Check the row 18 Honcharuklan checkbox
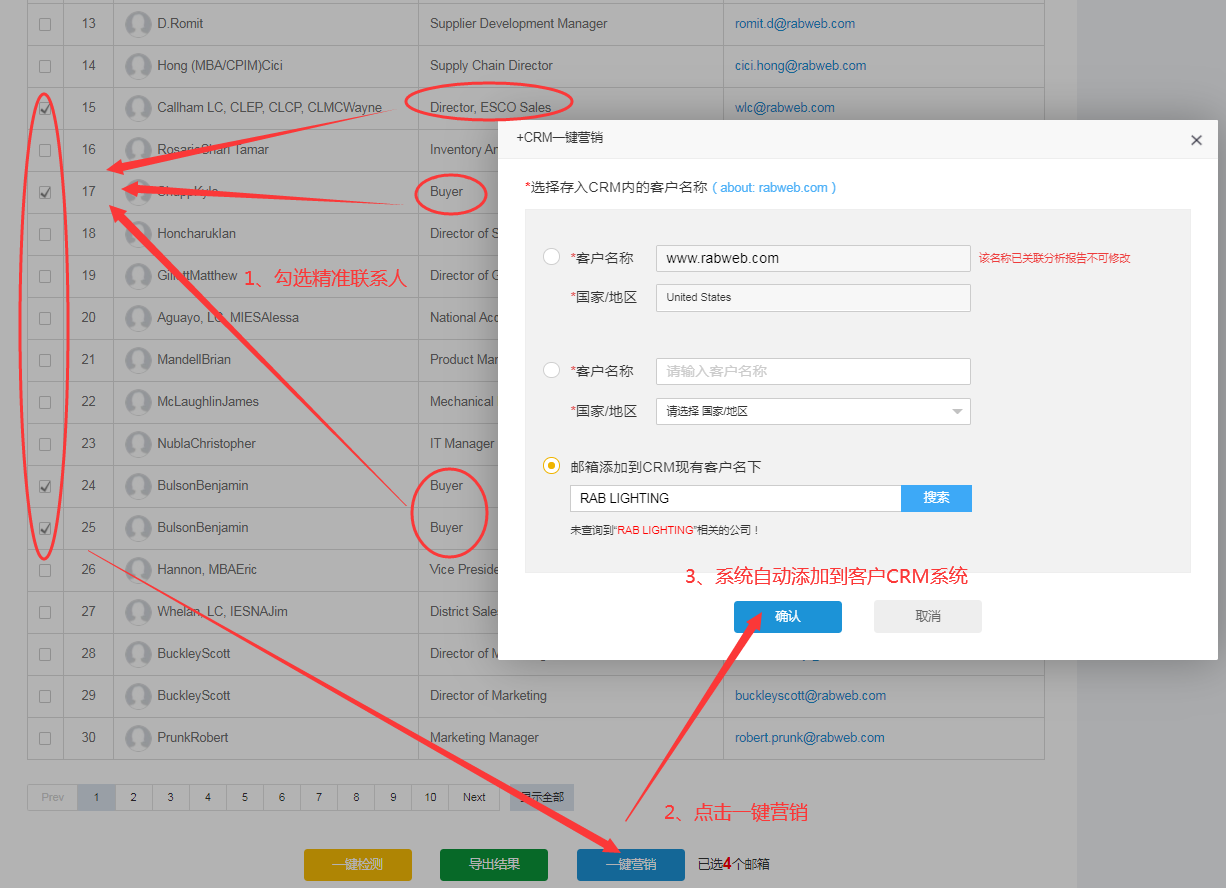1226x888 pixels. (45, 234)
